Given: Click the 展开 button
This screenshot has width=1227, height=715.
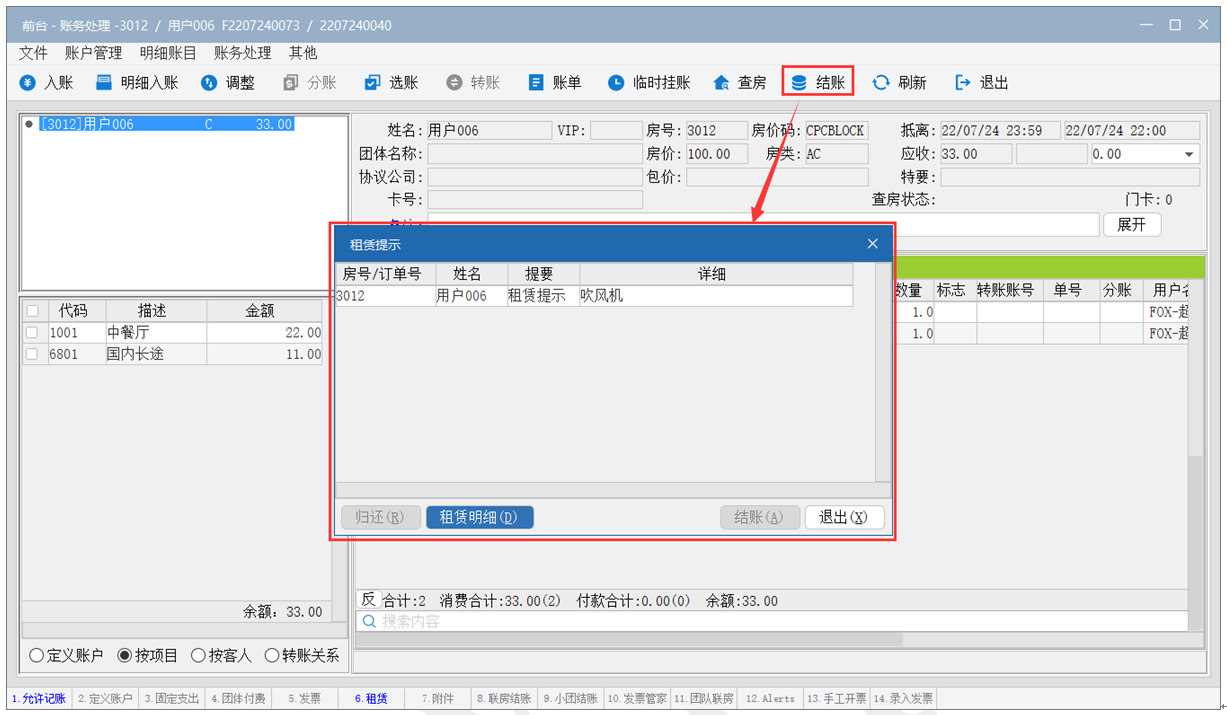Looking at the screenshot, I should 1132,224.
